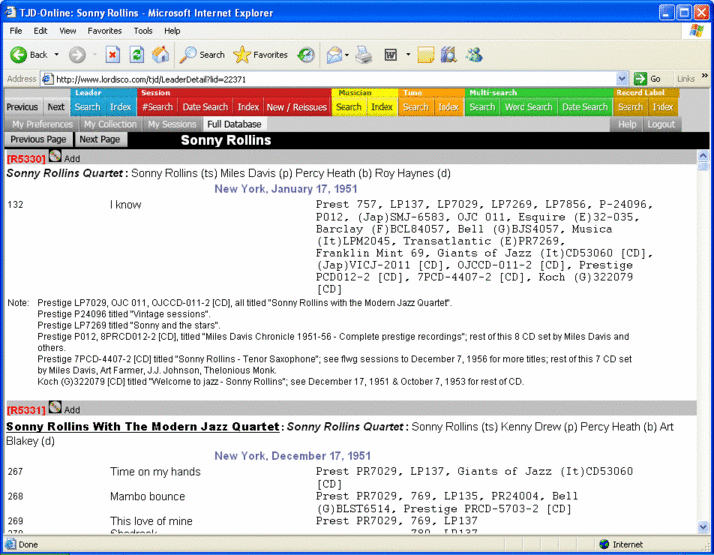
Task: Open the Mail button dropdown arrow
Action: [347, 55]
